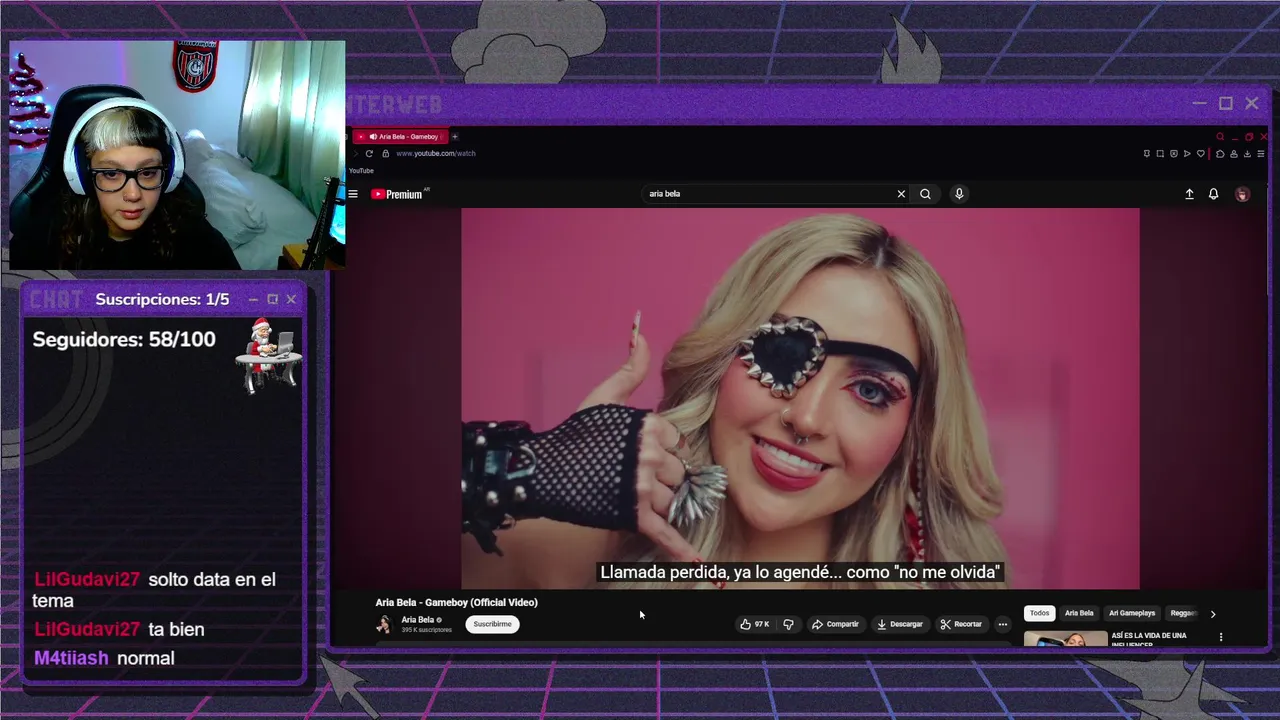Bookmark this page with the heart icon
The image size is (1280, 720).
[x=1201, y=154]
